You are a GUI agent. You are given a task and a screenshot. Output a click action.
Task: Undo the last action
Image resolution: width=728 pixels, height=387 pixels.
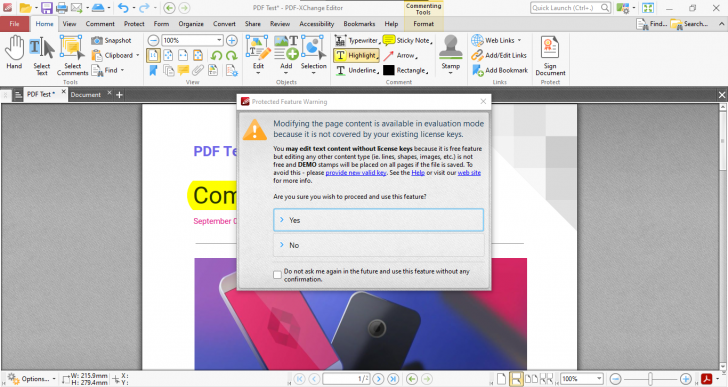123,7
